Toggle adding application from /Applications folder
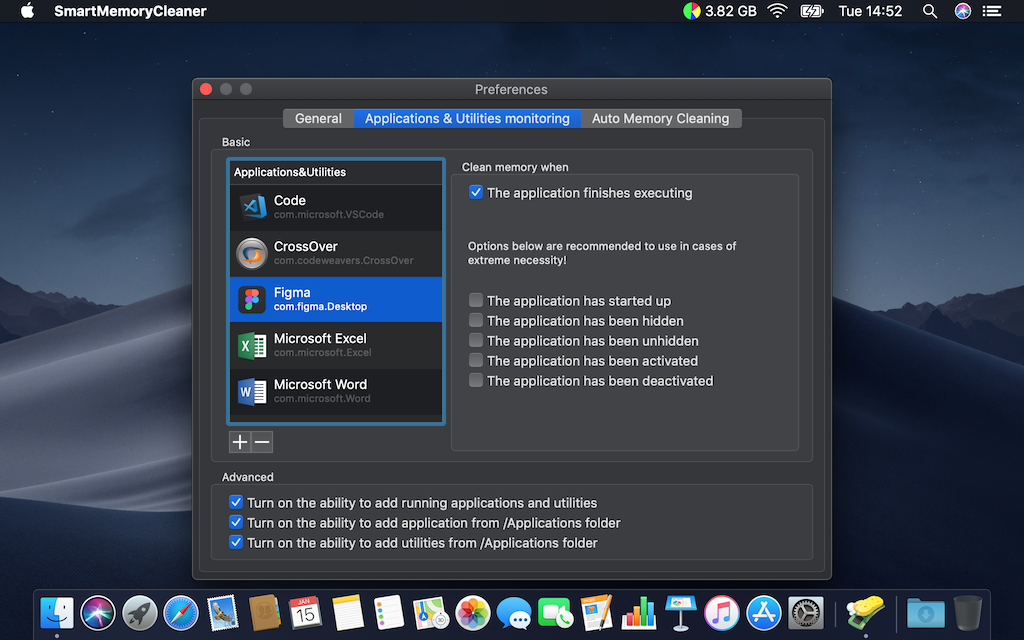This screenshot has width=1024, height=640. [x=236, y=522]
